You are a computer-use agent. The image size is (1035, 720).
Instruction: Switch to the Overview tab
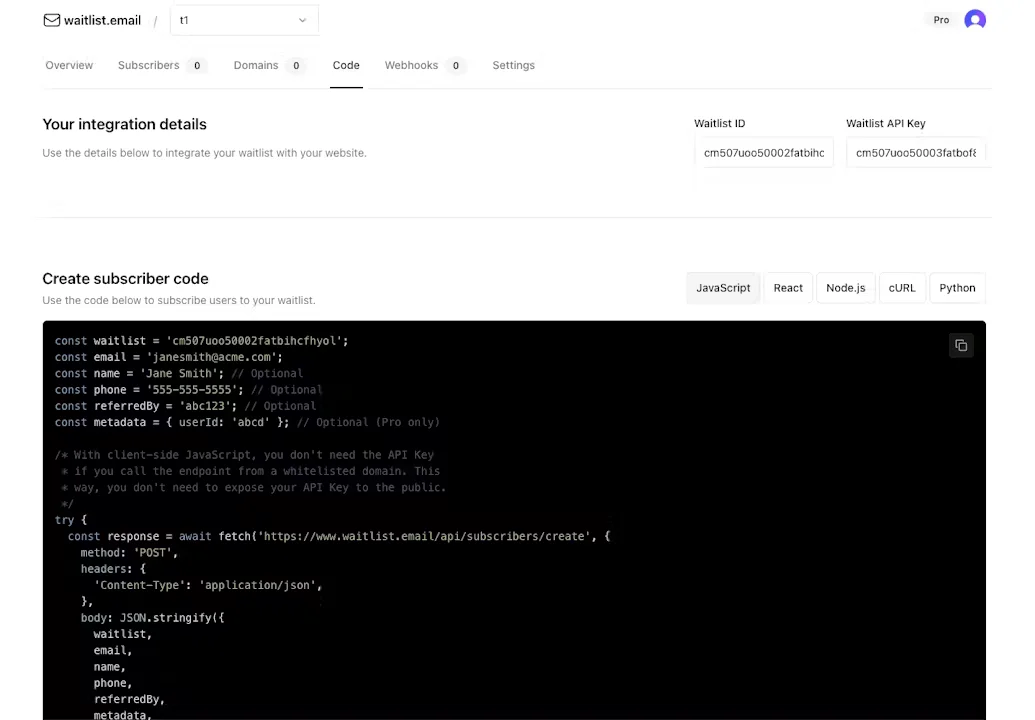coord(68,65)
